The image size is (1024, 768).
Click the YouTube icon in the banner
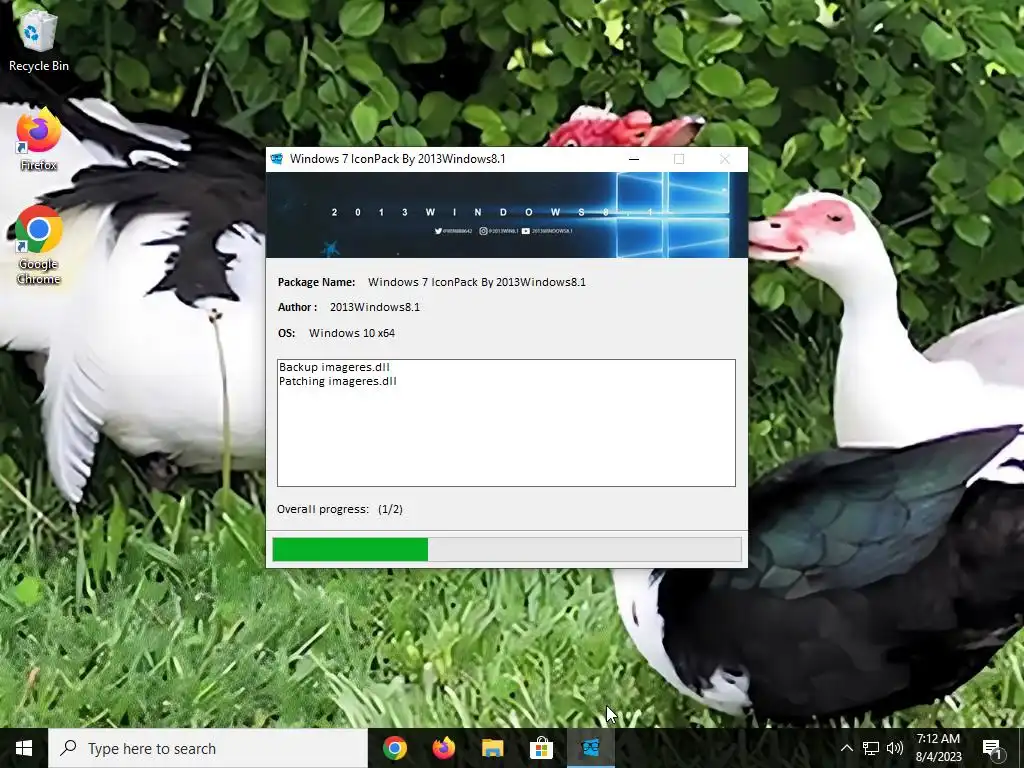[526, 231]
